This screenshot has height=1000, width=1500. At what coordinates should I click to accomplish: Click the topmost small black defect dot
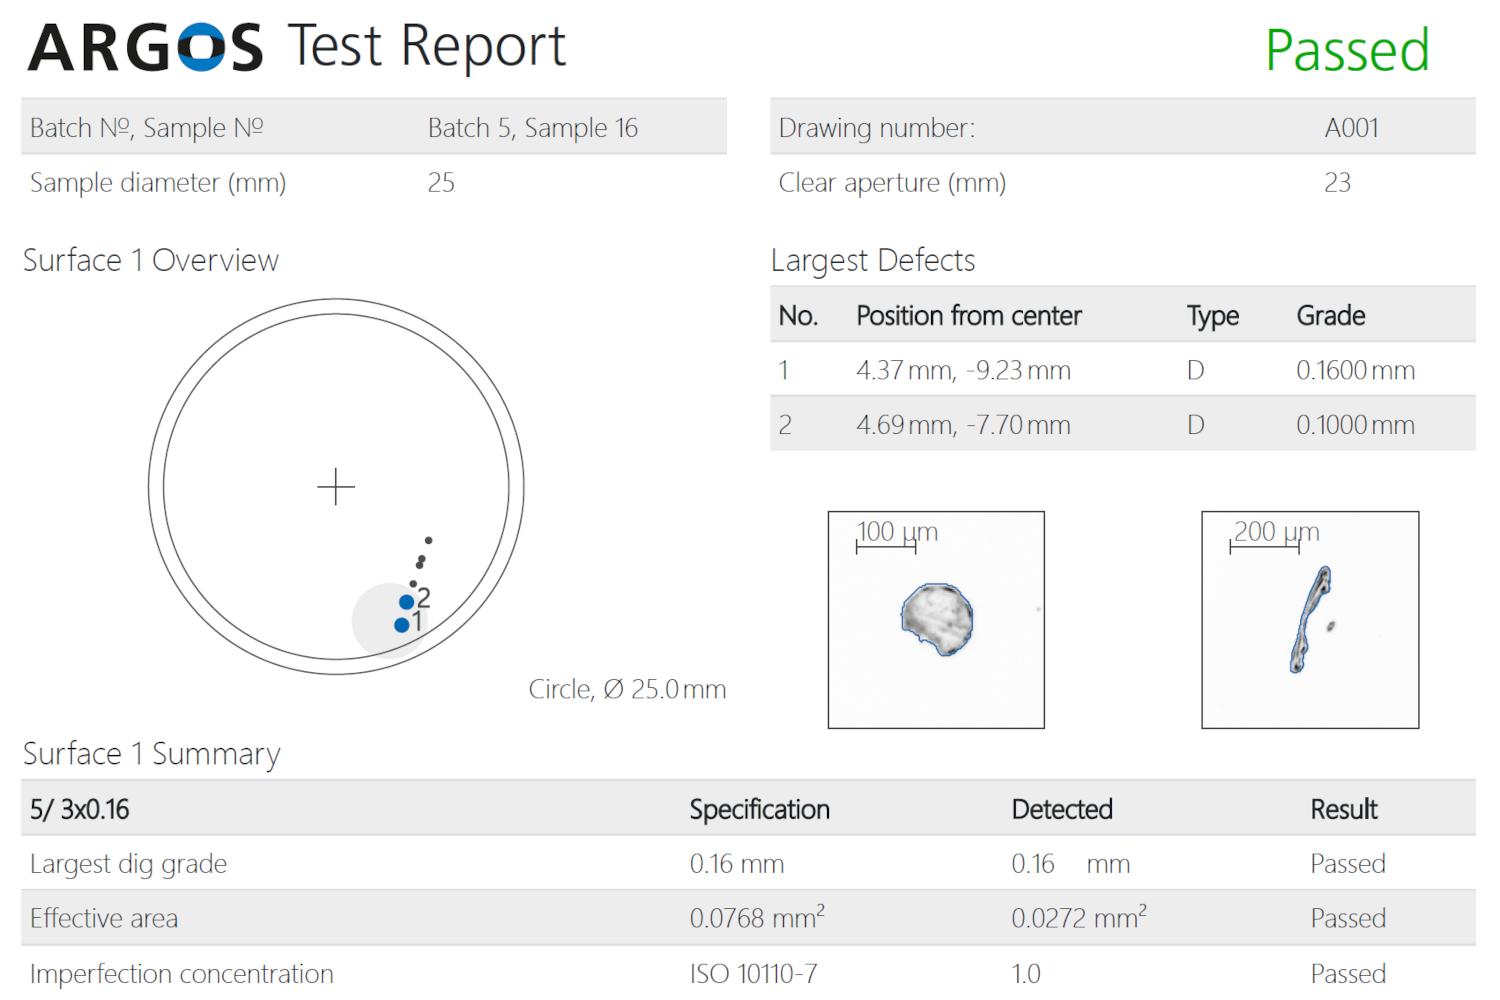click(x=428, y=540)
